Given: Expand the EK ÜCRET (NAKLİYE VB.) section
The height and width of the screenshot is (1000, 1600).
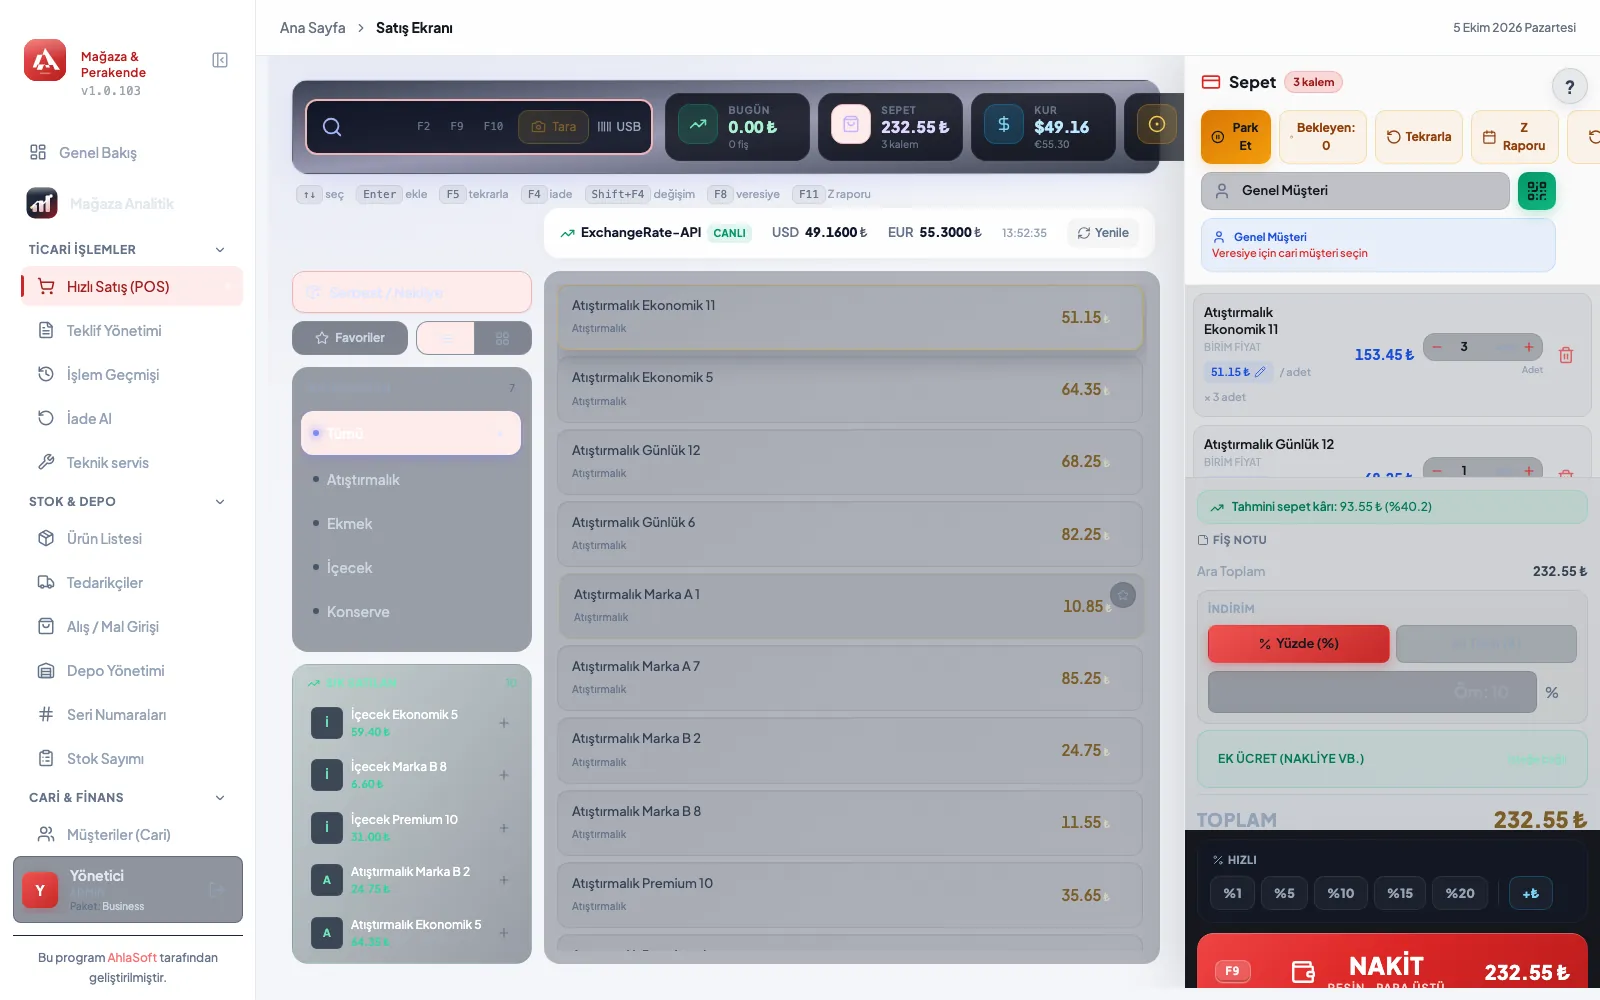Looking at the screenshot, I should 1392,759.
